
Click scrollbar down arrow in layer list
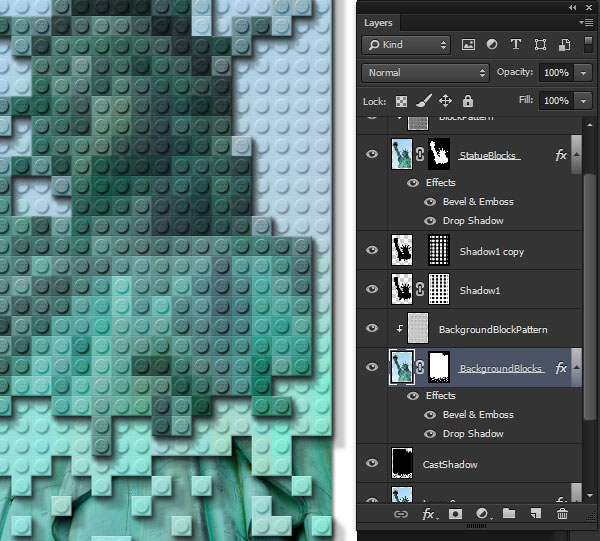pos(590,495)
